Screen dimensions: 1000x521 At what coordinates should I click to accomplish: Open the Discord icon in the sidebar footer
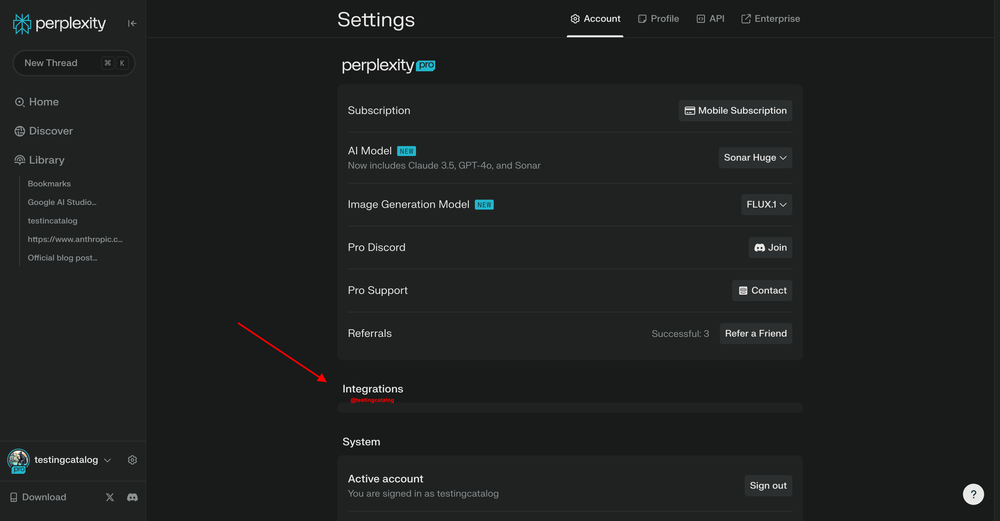[132, 497]
